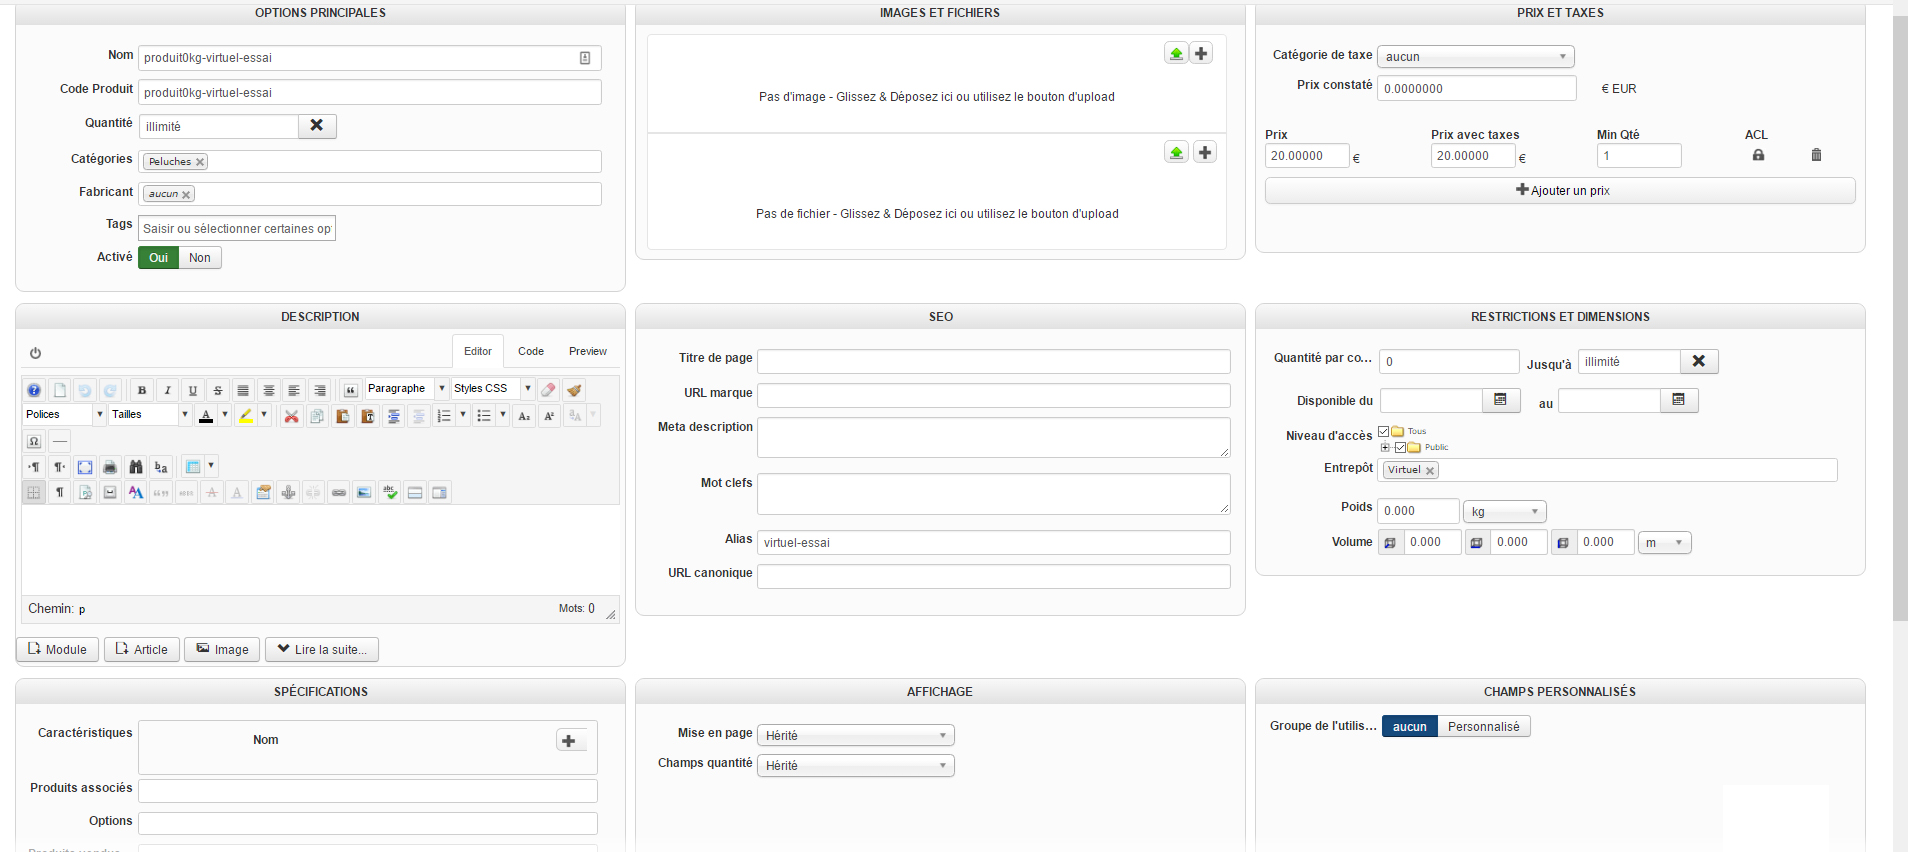Open the Paragraphe format dropdown
This screenshot has height=852, width=1908.
tap(406, 389)
